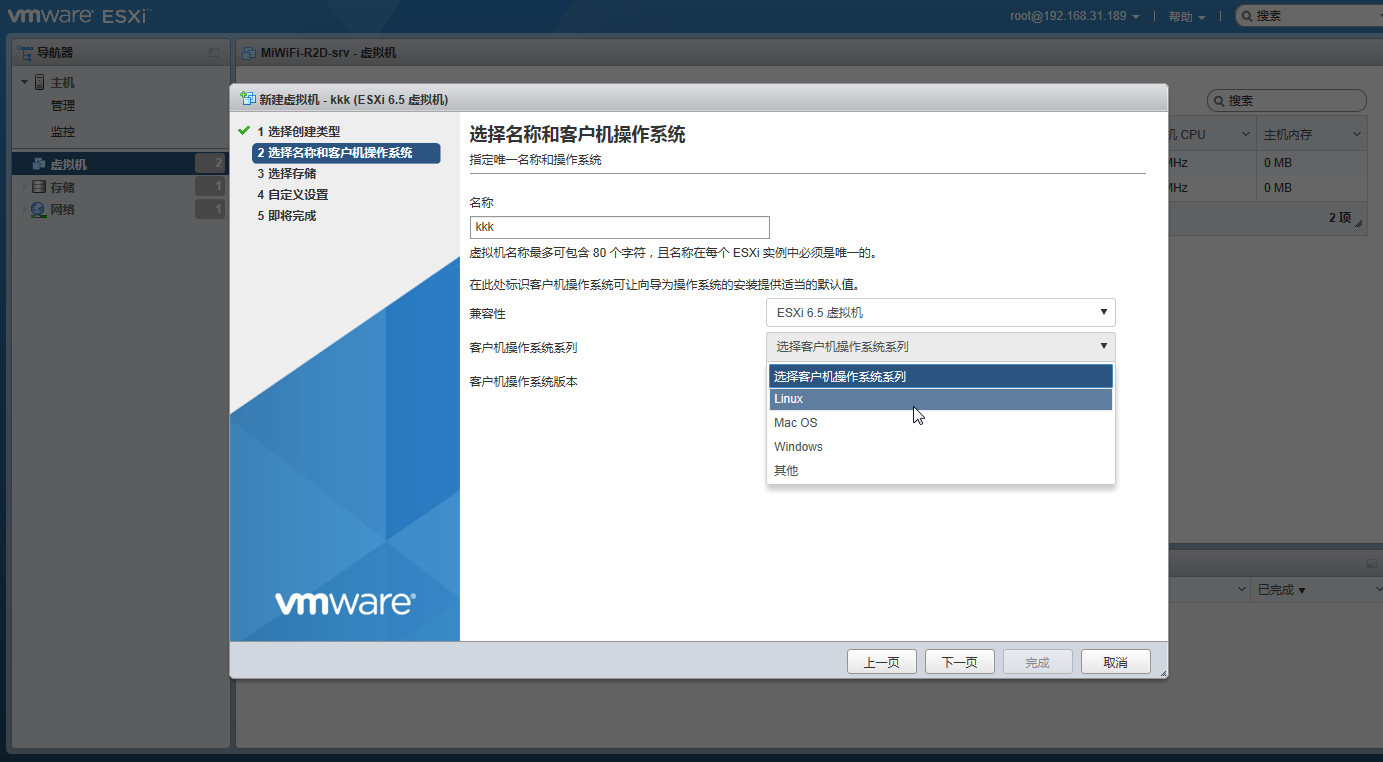1383x762 pixels.
Task: Click the dialog resize grip at bottom-right corner
Action: (x=1161, y=673)
